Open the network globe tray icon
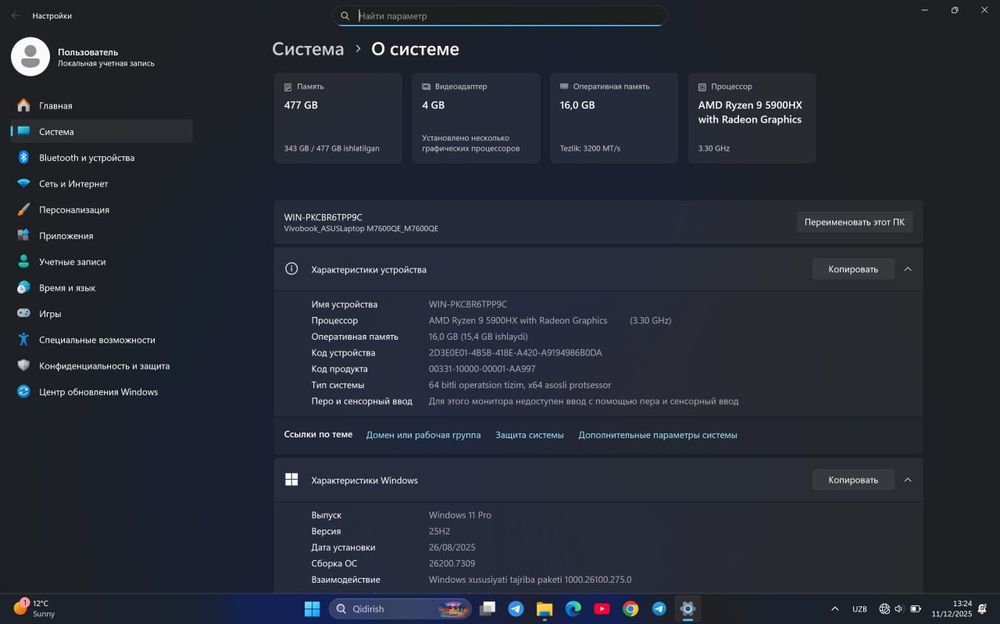1000x624 pixels. coord(885,609)
